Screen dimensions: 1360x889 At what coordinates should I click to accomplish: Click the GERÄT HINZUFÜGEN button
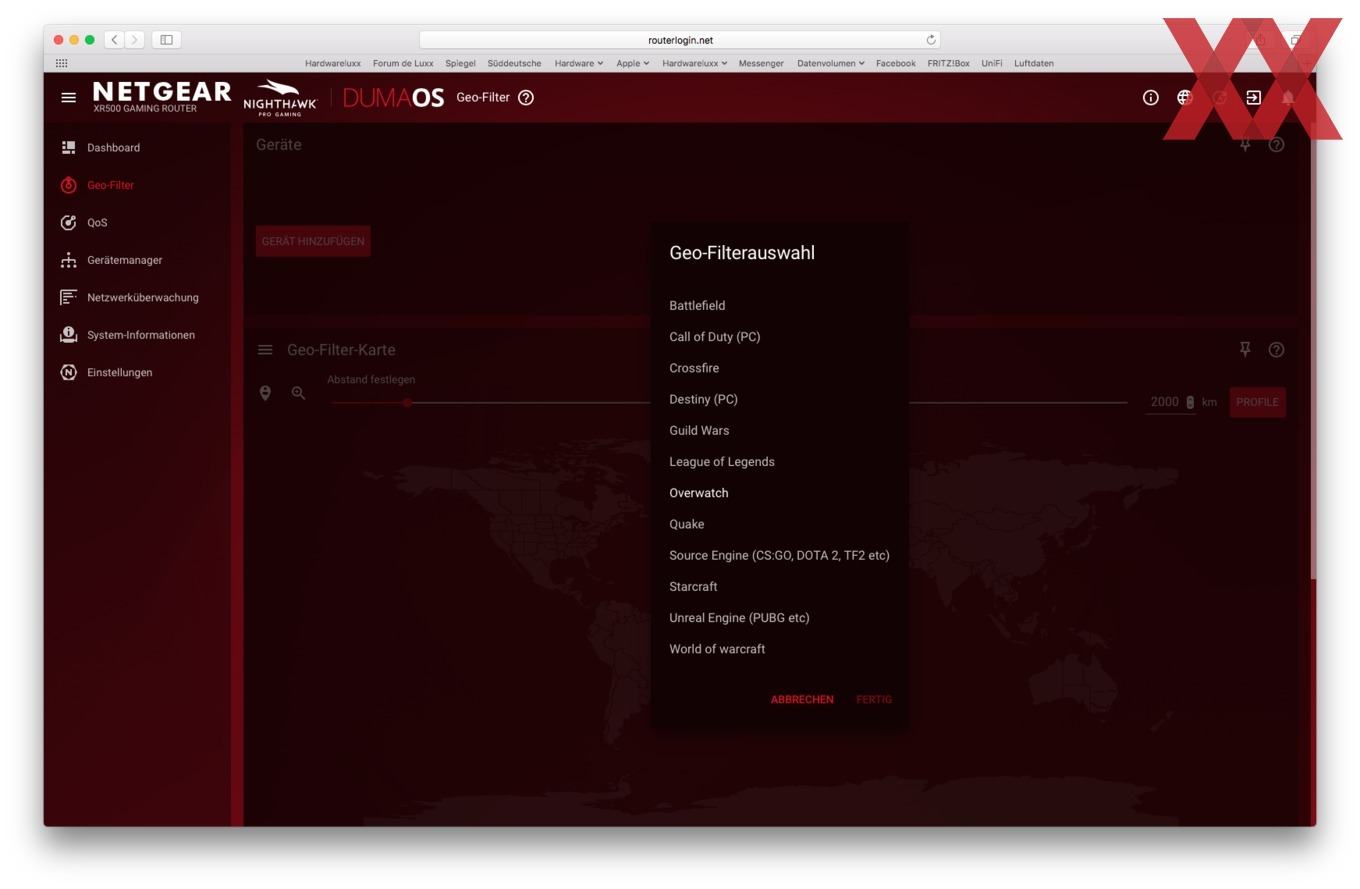pyautogui.click(x=313, y=241)
